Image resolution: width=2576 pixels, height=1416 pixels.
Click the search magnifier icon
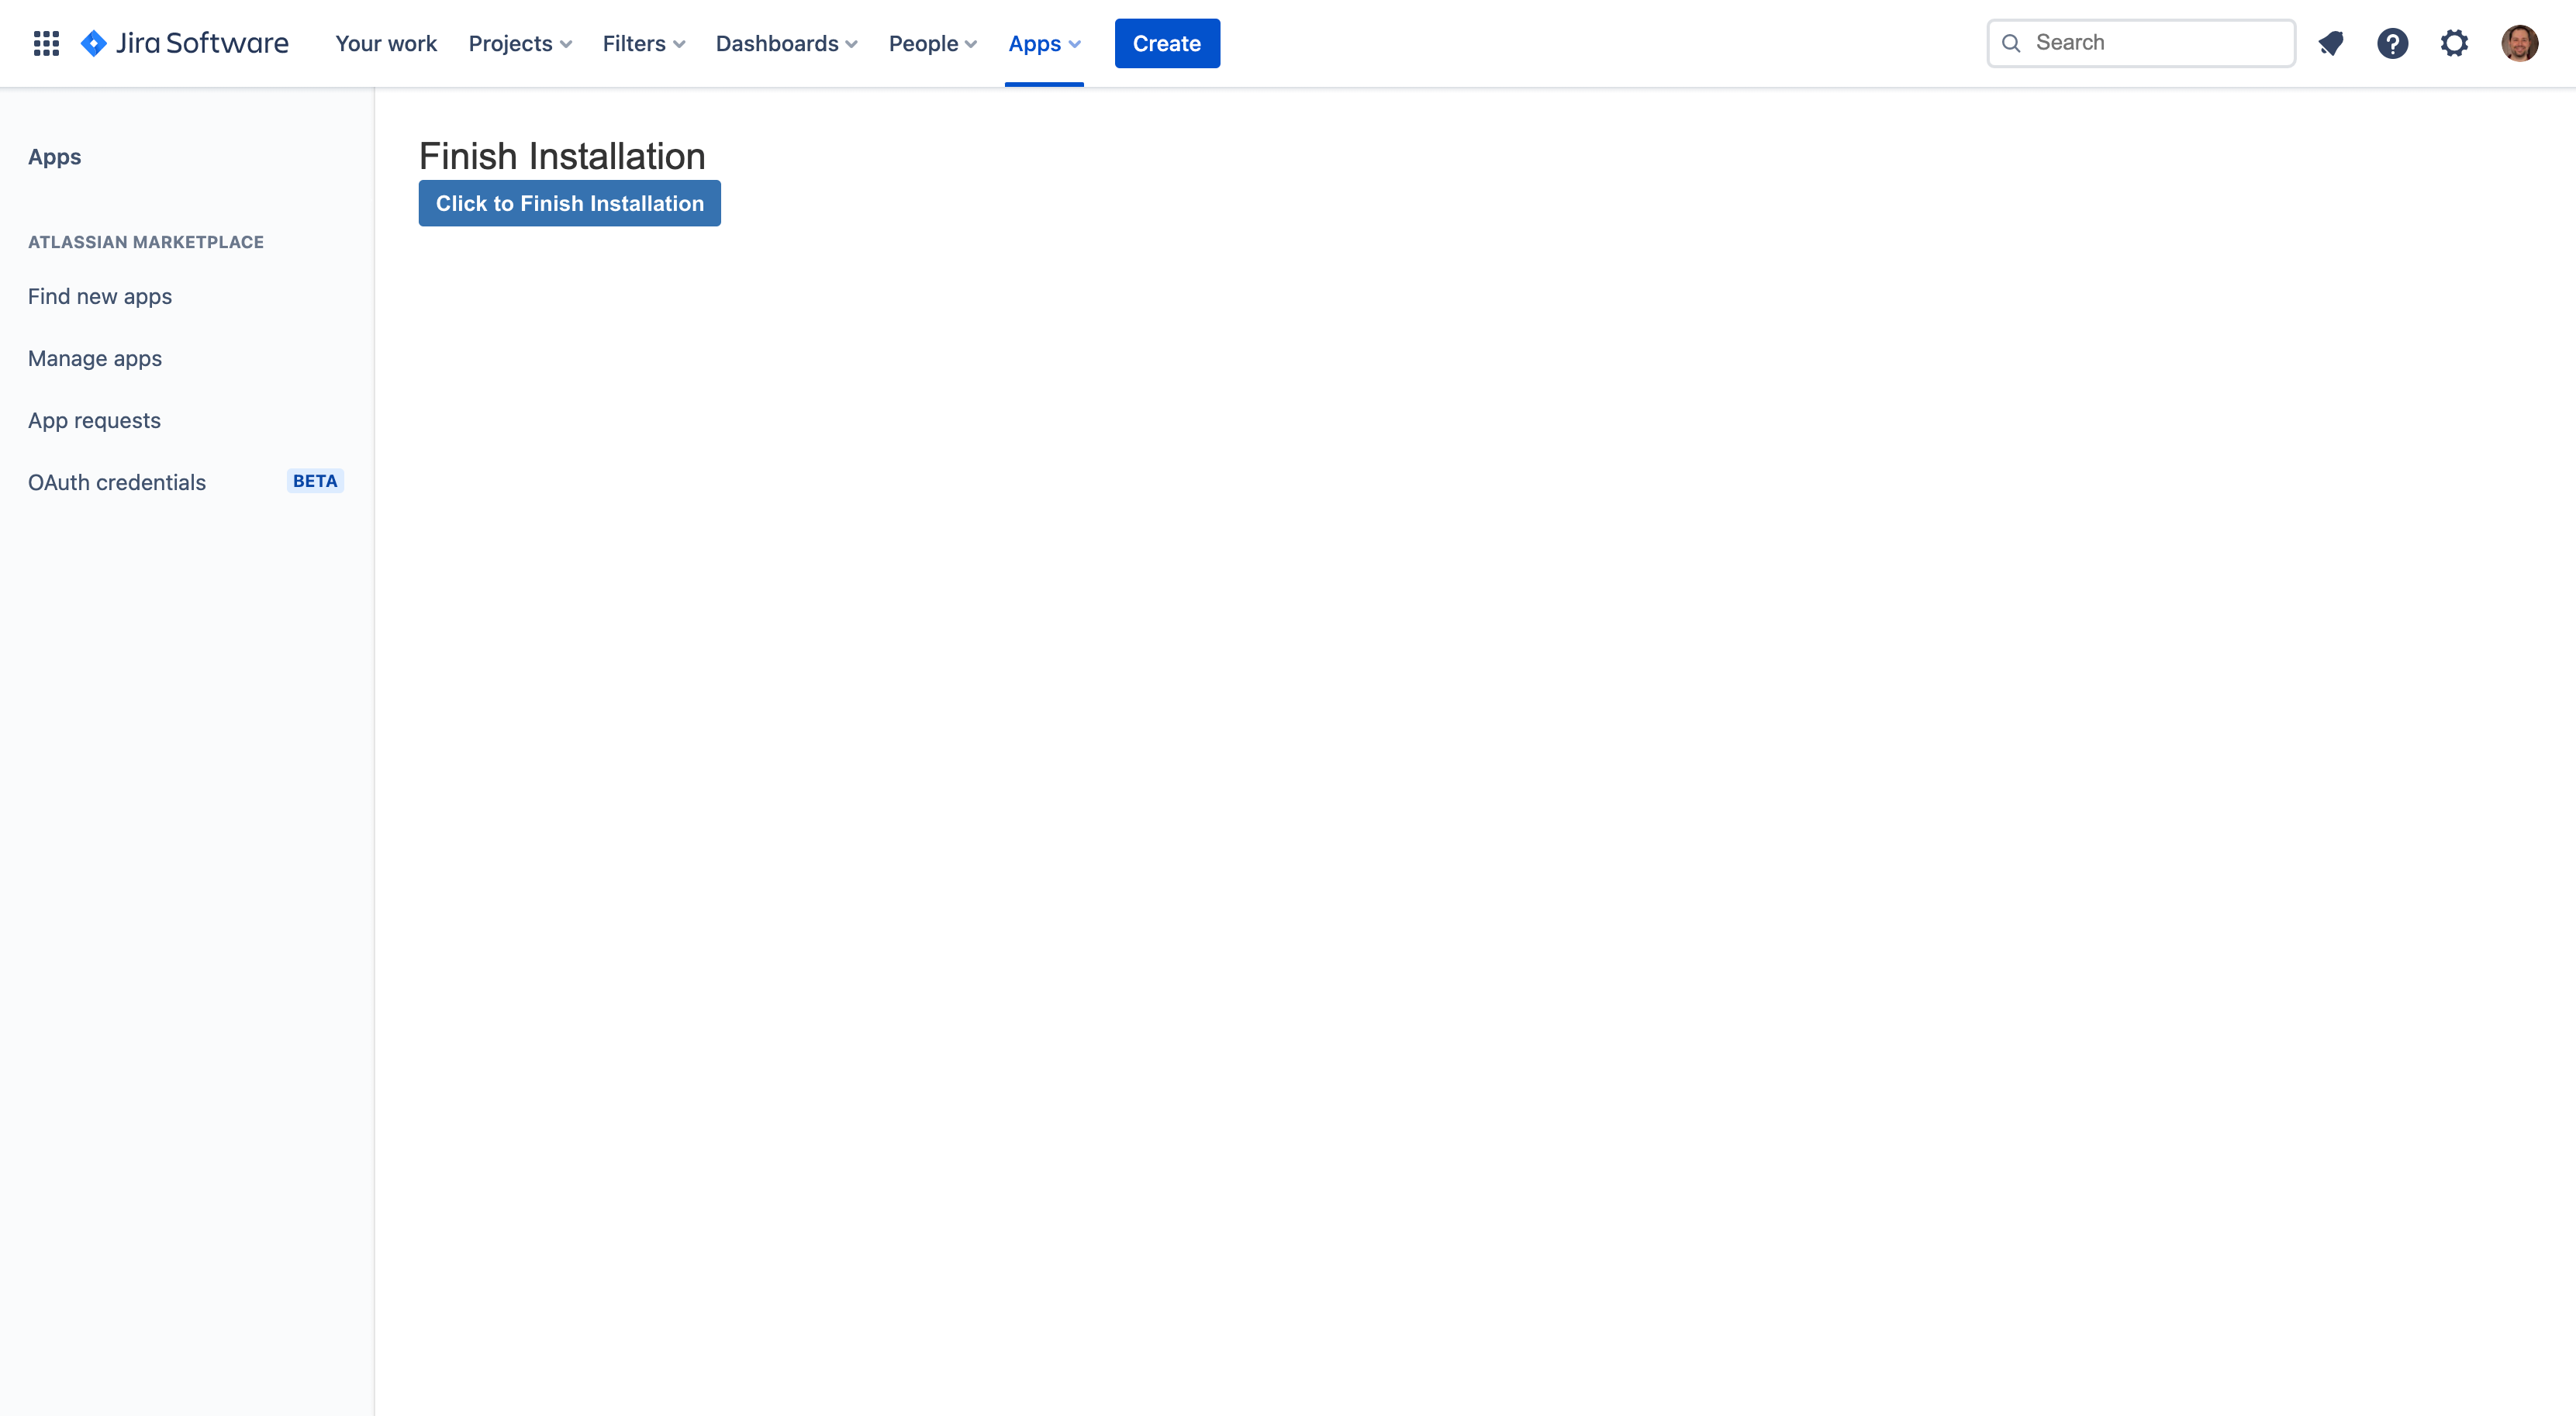click(2013, 42)
